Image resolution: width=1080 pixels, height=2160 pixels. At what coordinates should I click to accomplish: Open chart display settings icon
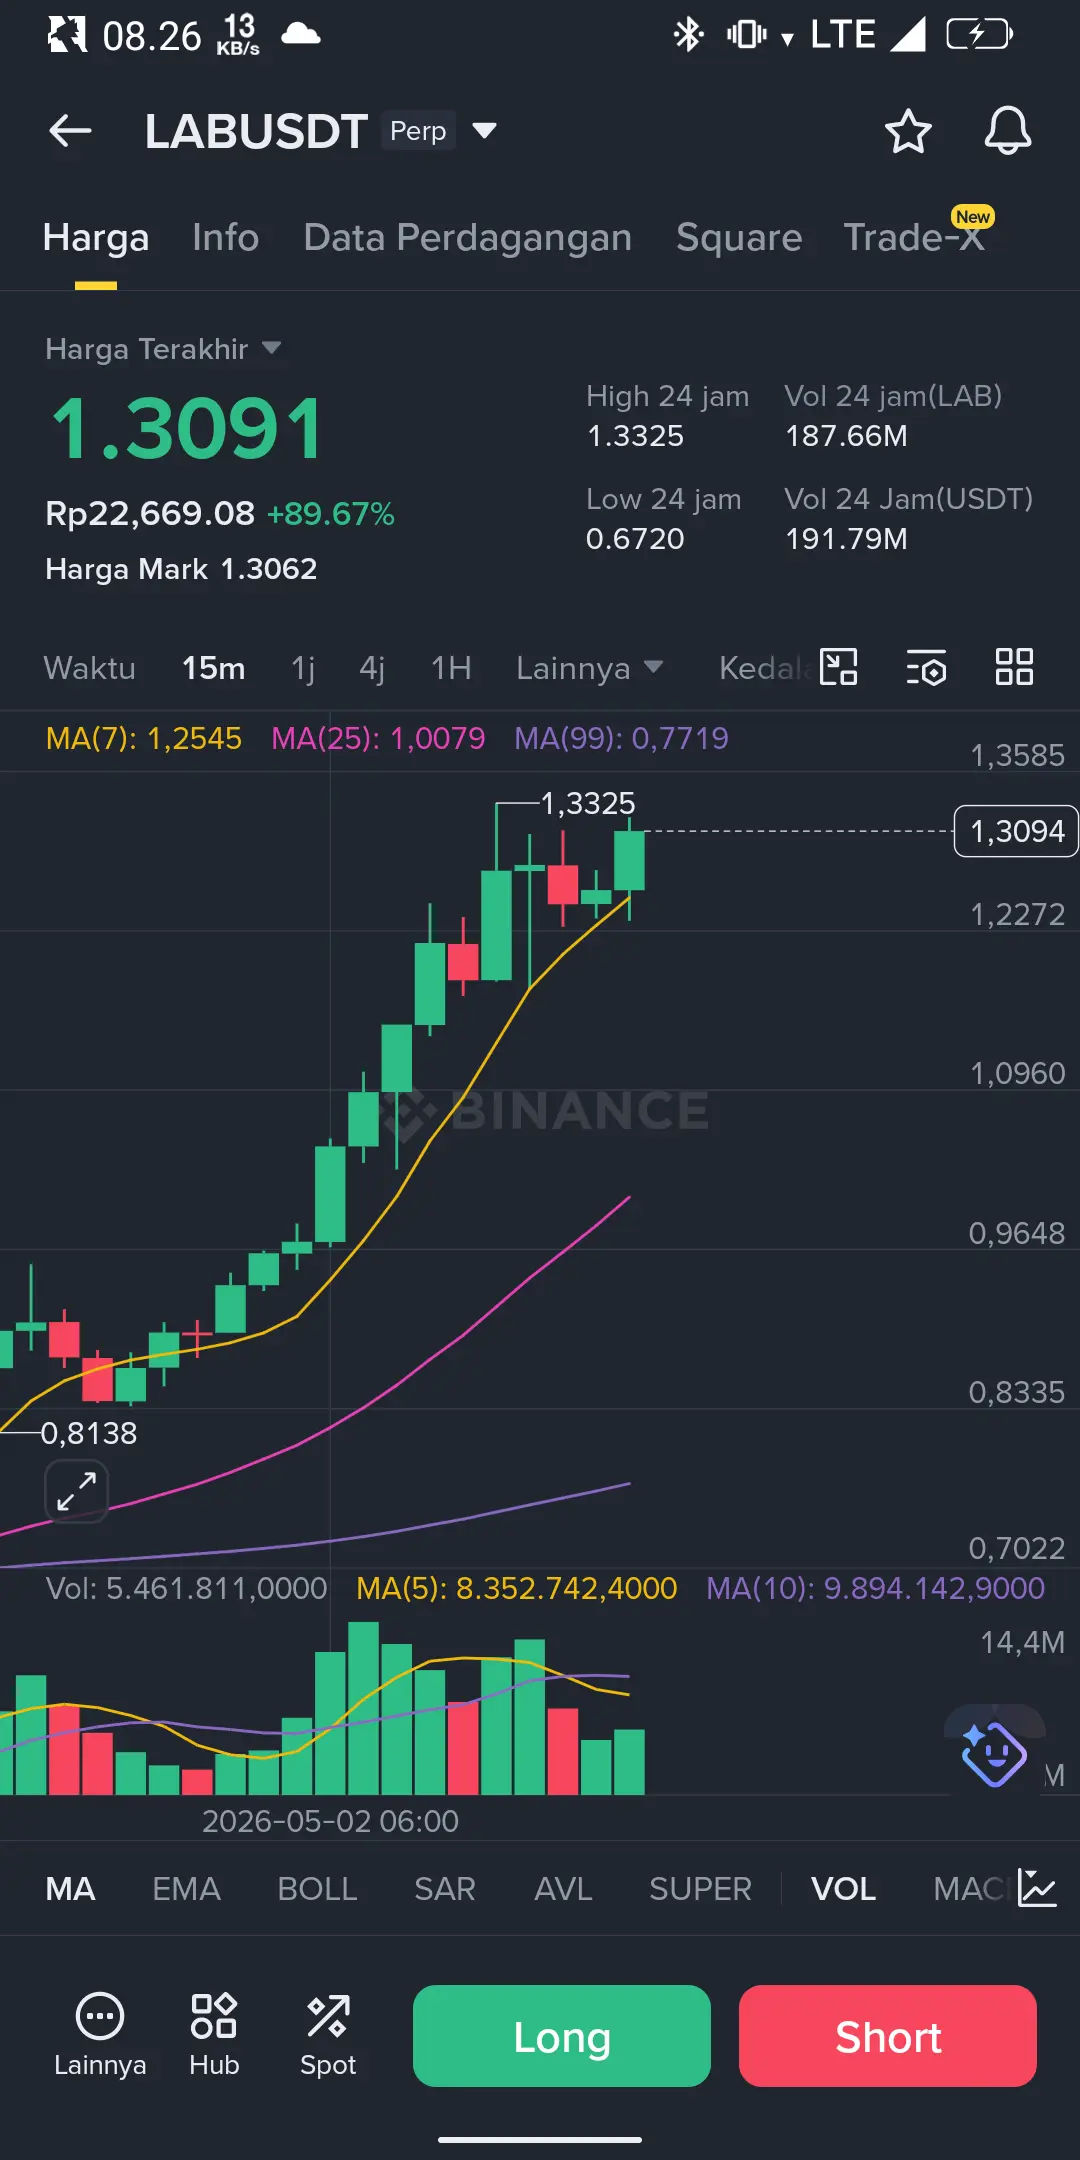pos(927,667)
